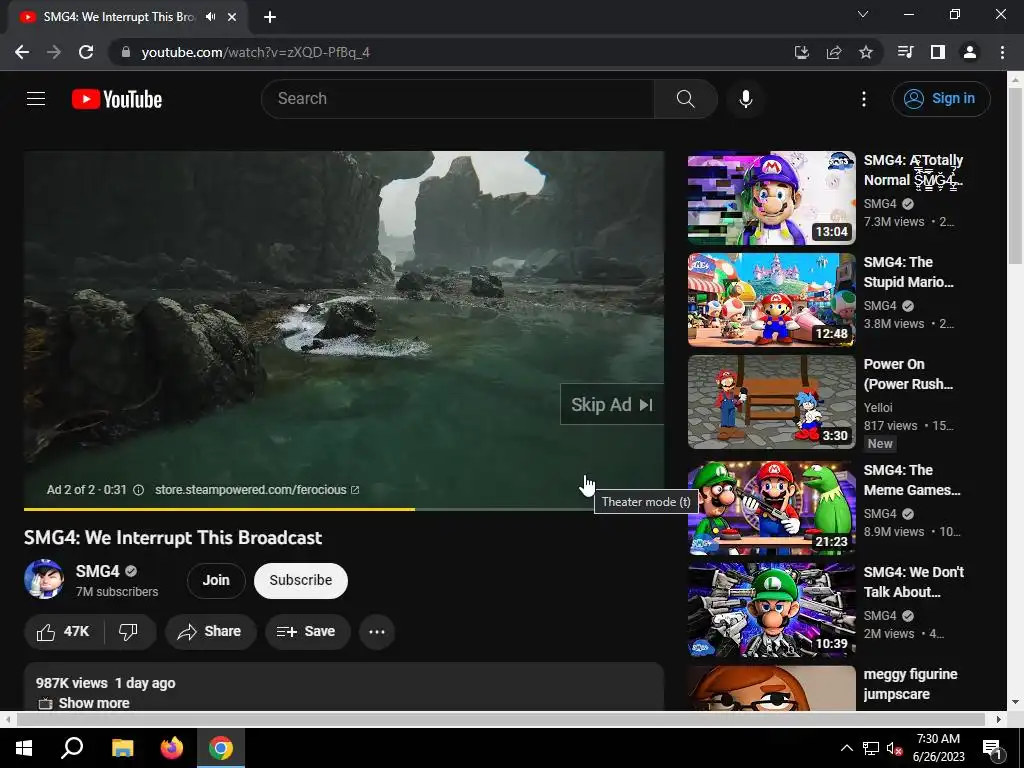
Task: Close the SMG4 browser tab
Action: click(x=231, y=17)
